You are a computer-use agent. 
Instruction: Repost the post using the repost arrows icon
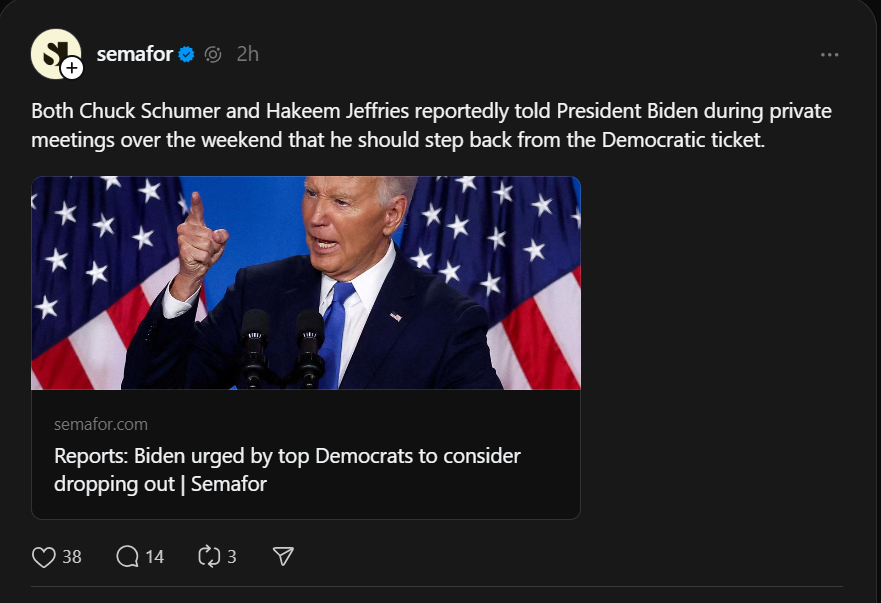(209, 557)
